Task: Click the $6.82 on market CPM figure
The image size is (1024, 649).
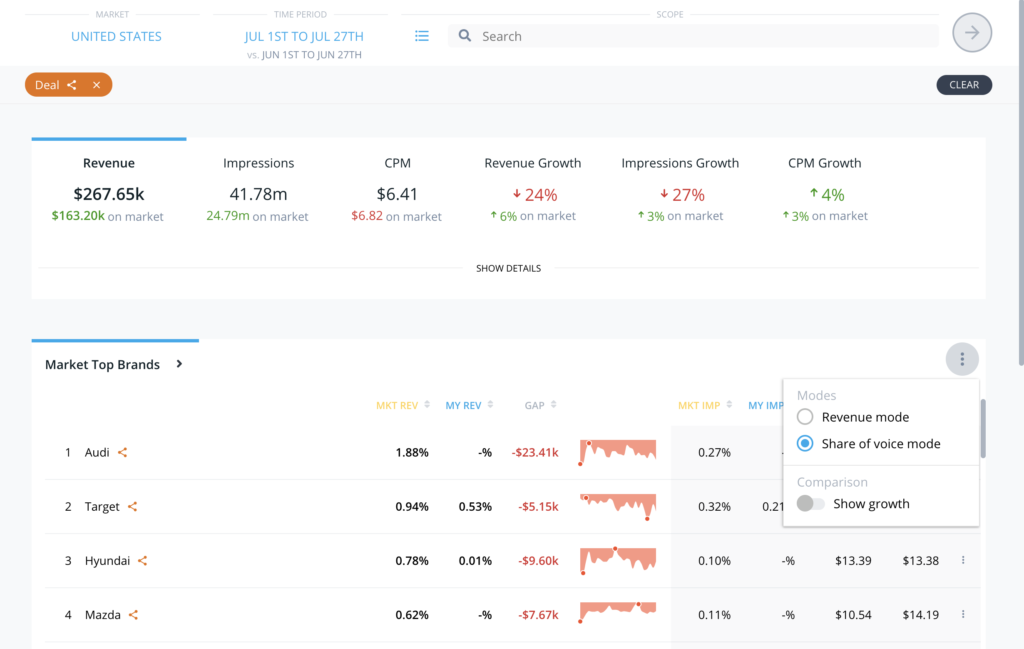Action: [396, 215]
